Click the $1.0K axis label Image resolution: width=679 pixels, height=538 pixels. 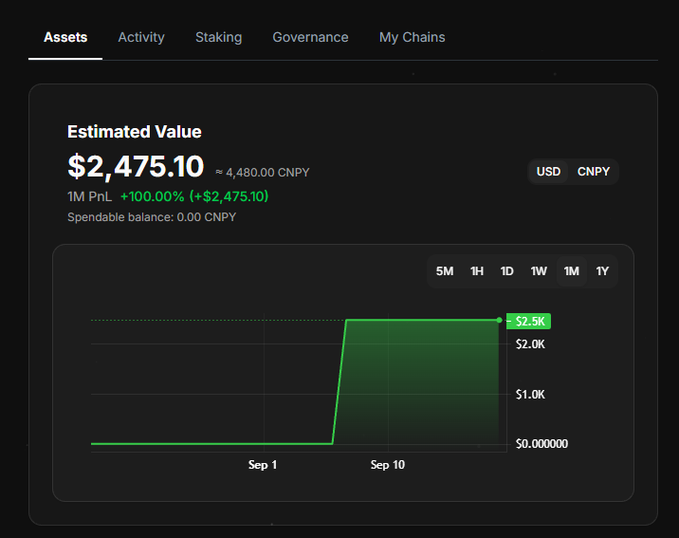[530, 395]
